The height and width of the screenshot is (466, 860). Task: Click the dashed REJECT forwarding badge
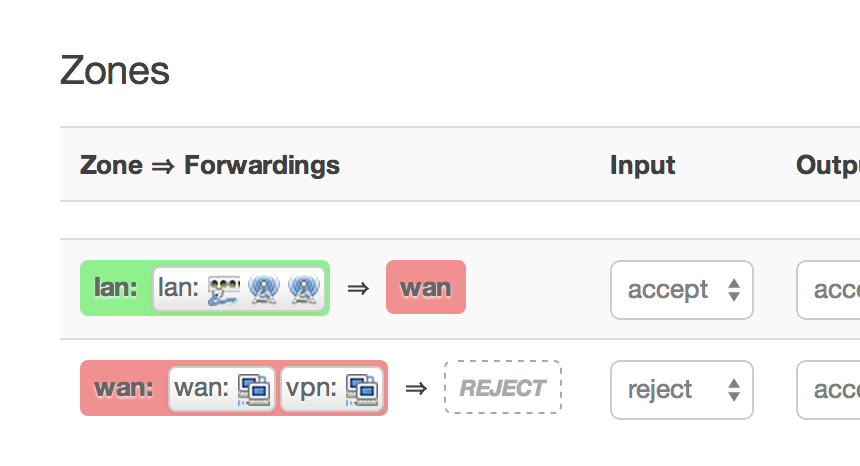pos(503,388)
